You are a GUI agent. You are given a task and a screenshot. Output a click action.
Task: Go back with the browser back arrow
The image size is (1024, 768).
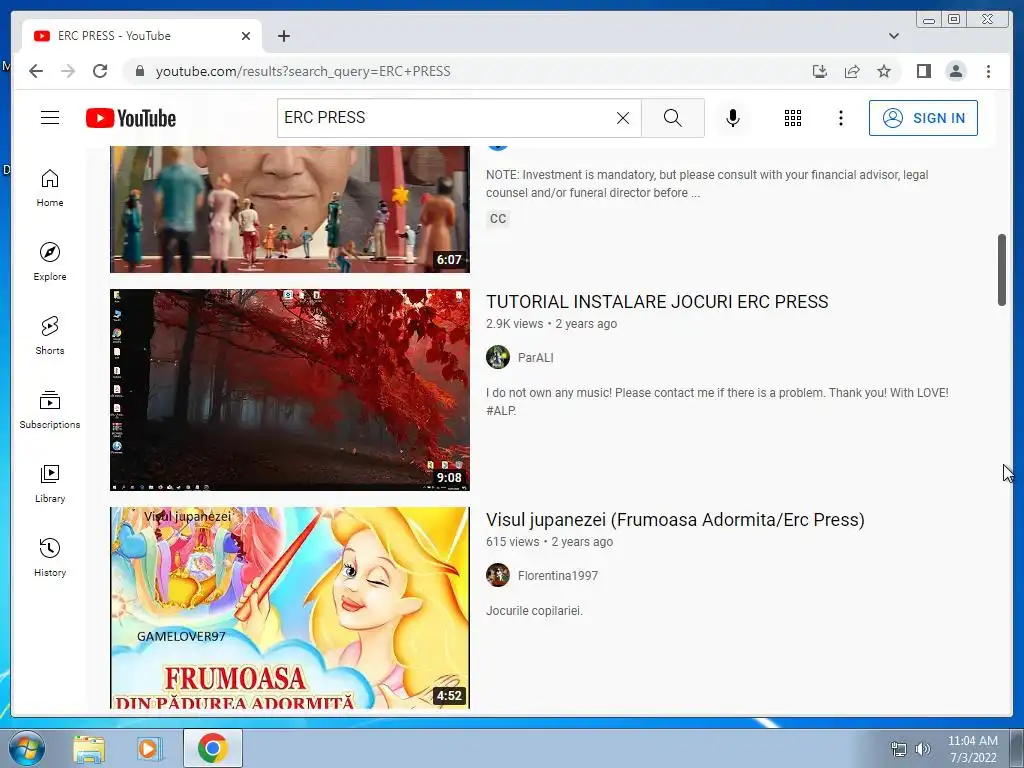(36, 71)
